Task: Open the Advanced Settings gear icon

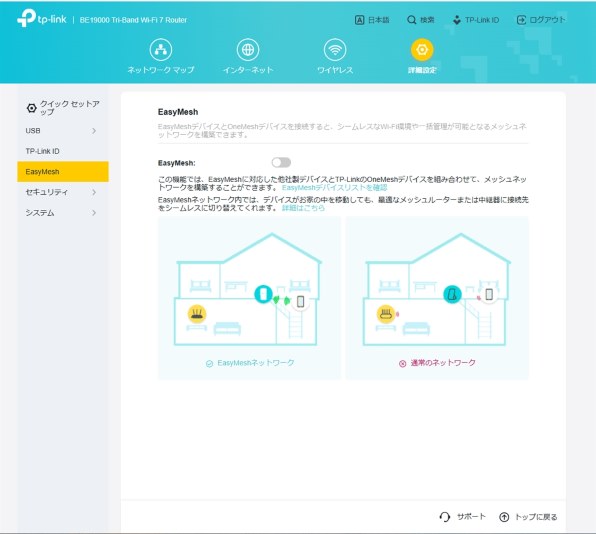Action: (x=422, y=49)
